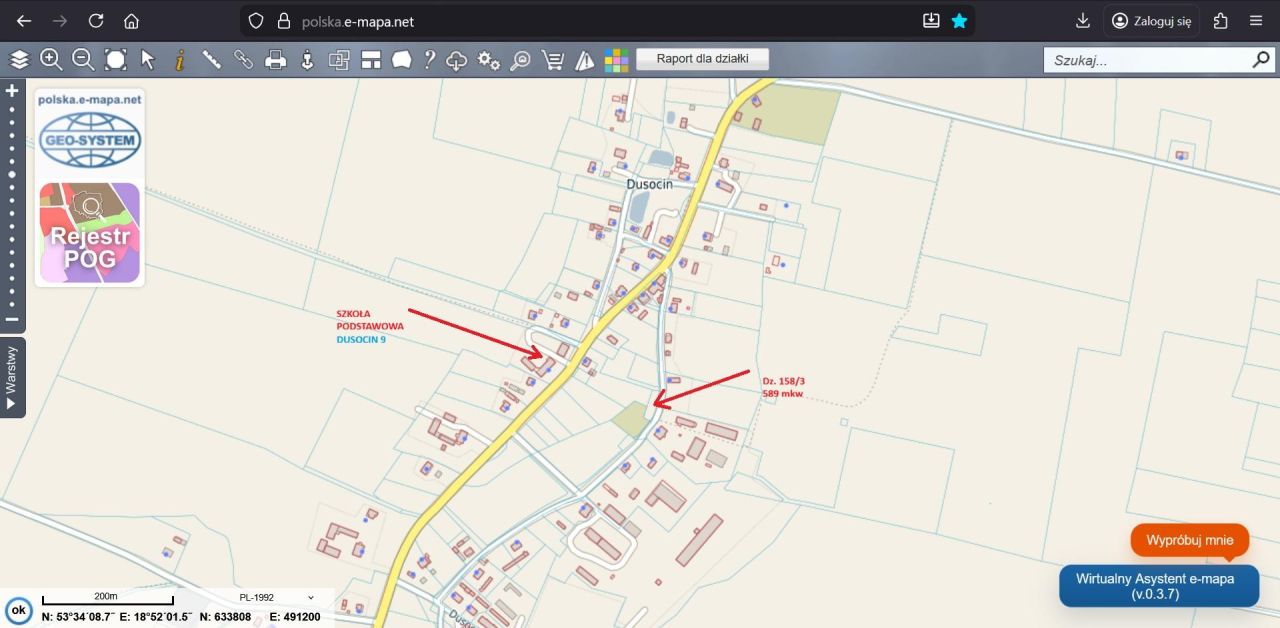
Task: Open the shopping cart icon
Action: [x=552, y=60]
